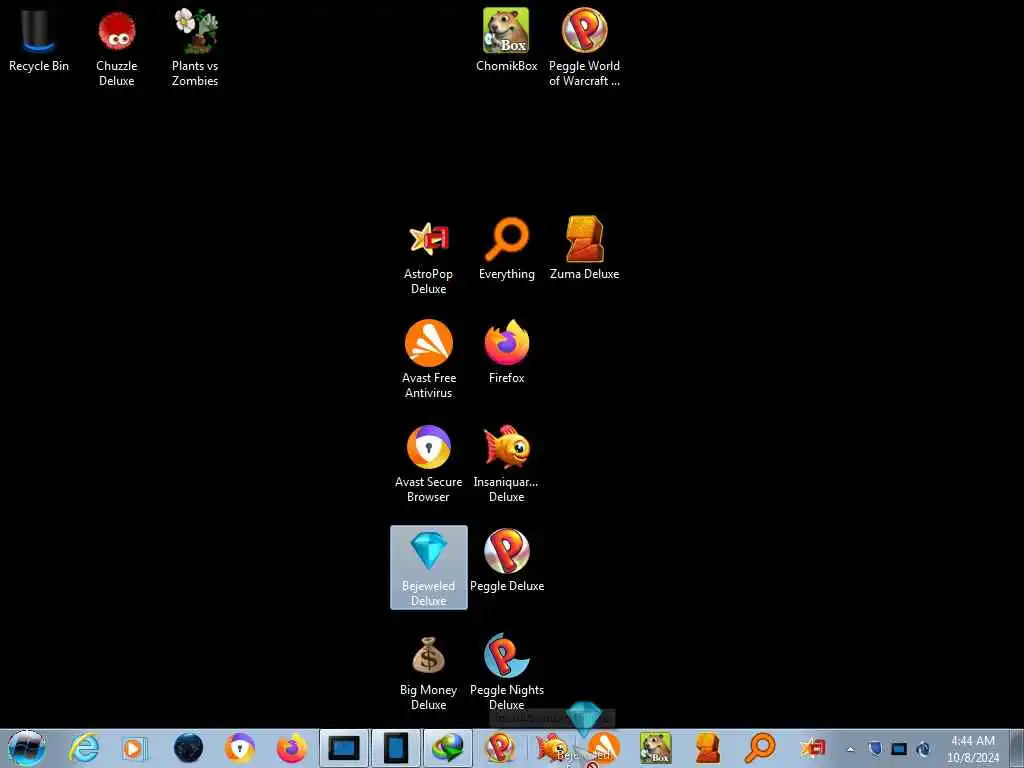
Task: Open ChomikBox from the taskbar
Action: tap(656, 748)
